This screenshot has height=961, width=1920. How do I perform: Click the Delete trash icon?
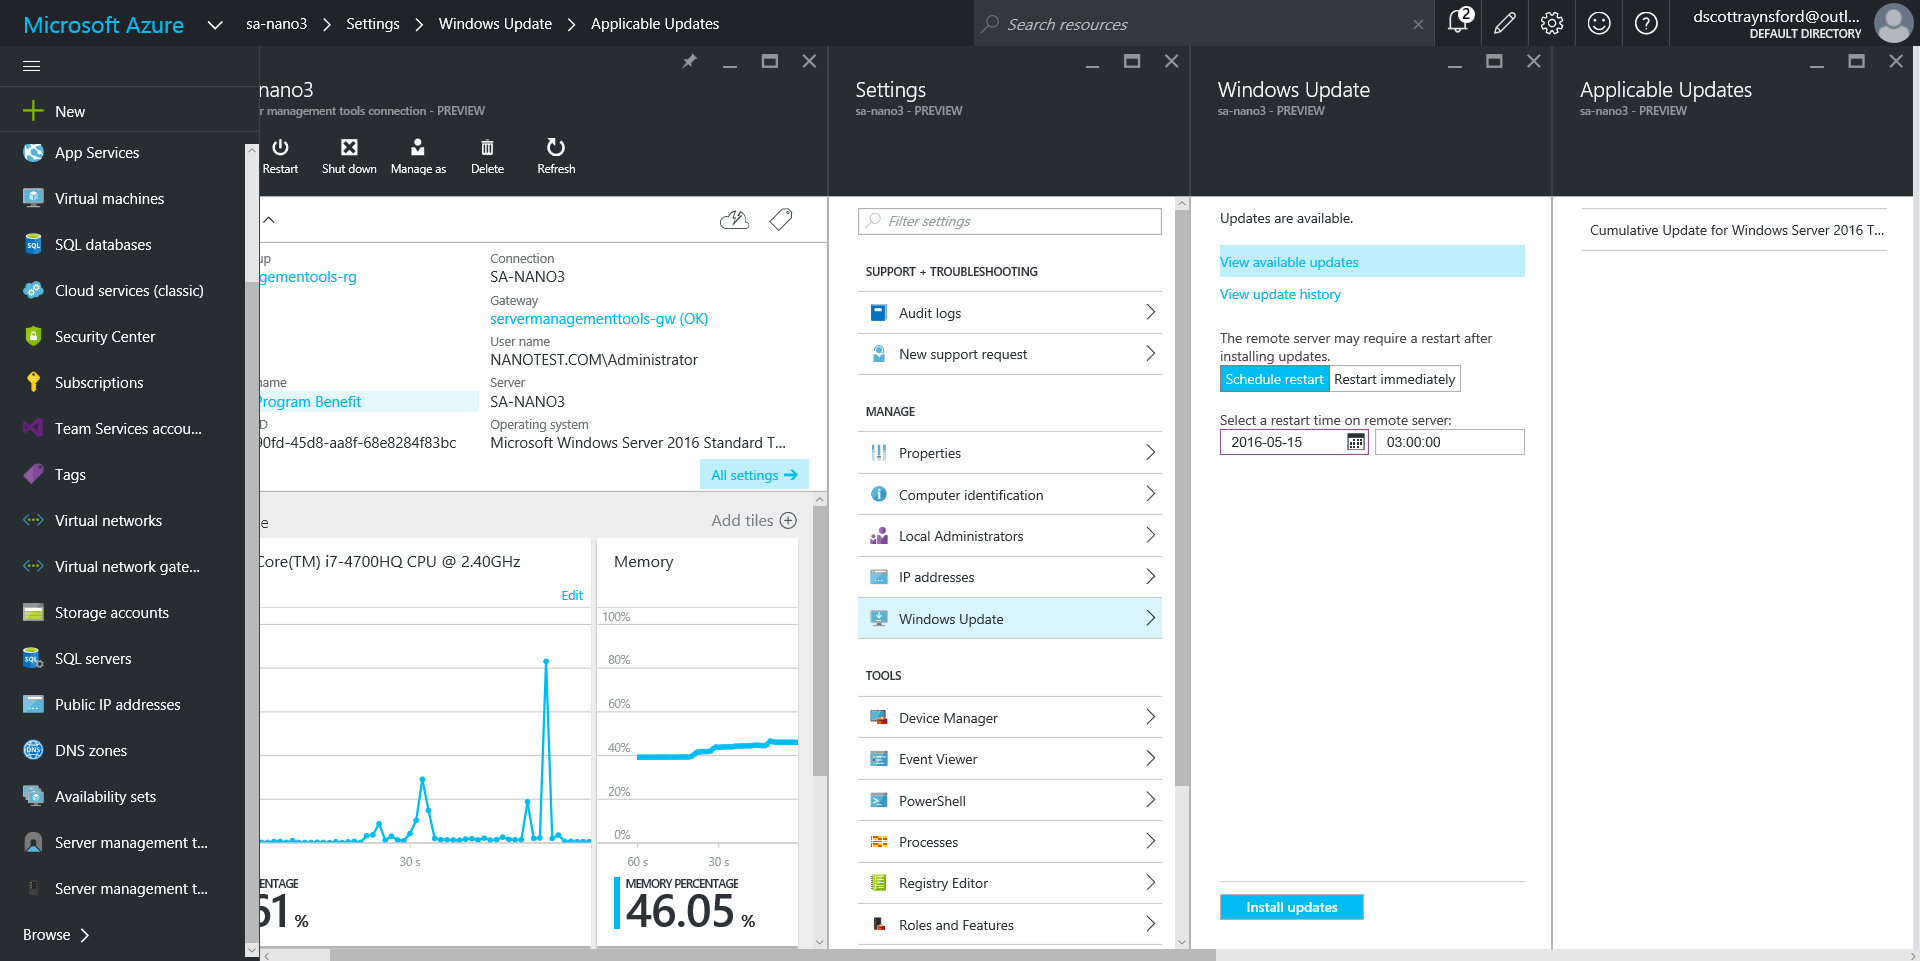[487, 148]
